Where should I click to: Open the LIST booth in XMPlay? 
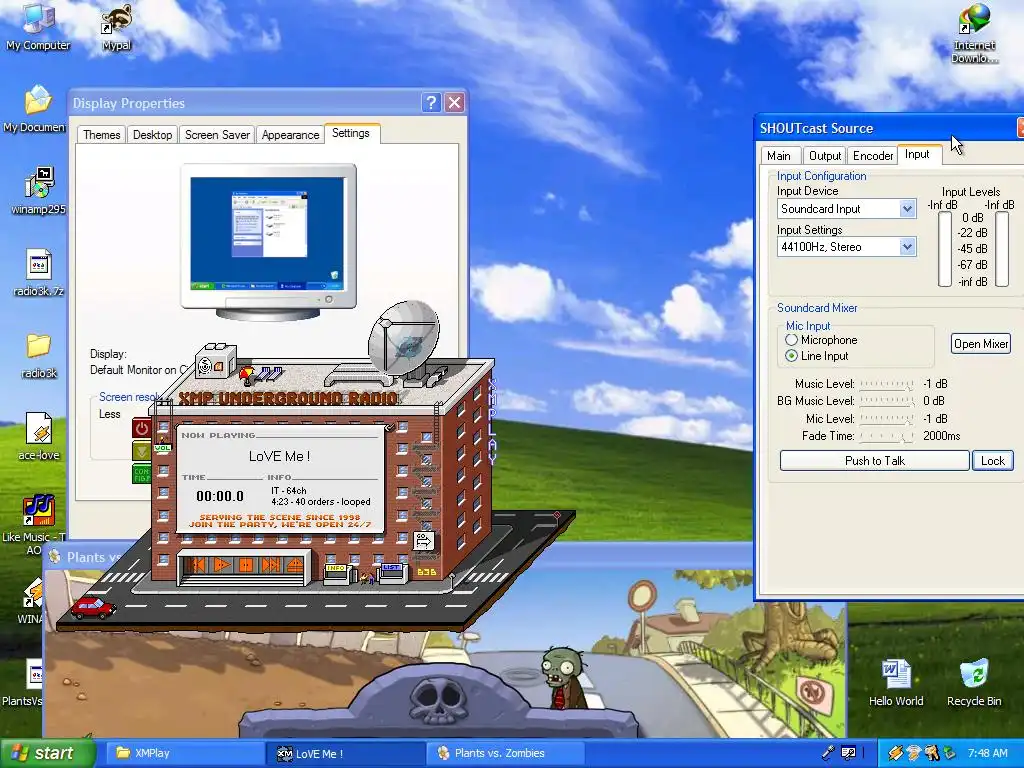pyautogui.click(x=392, y=573)
